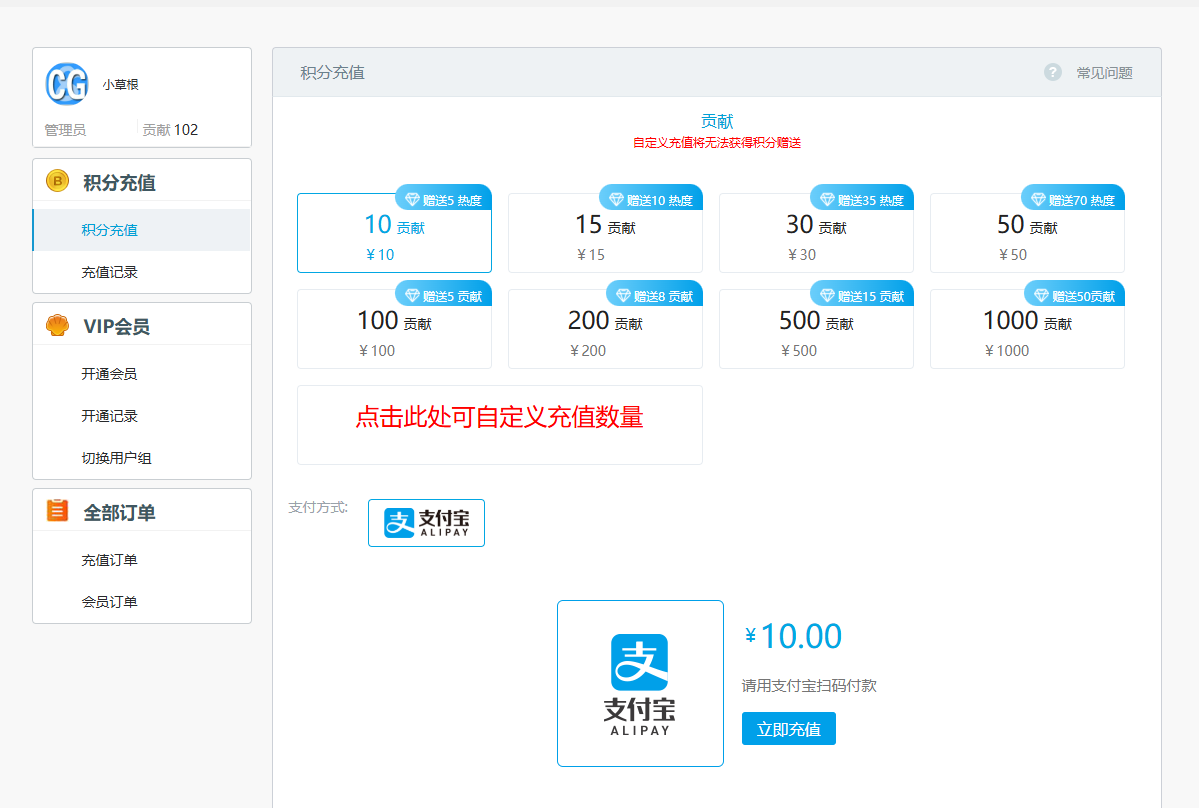Click the VIP会员 shell icon
1199x808 pixels.
[x=57, y=325]
